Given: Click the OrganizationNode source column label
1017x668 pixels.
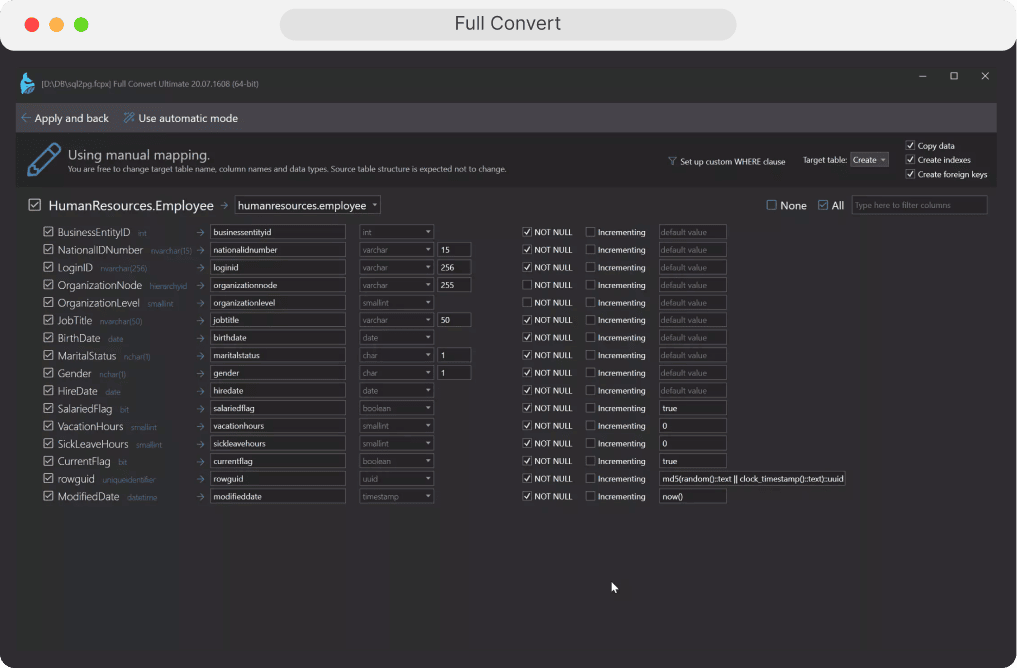Looking at the screenshot, I should point(99,285).
